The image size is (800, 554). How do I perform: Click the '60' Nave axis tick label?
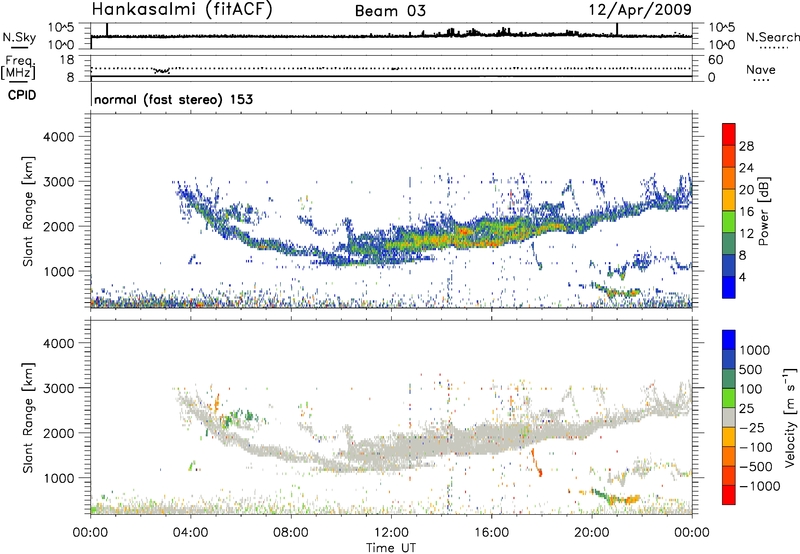coord(715,60)
